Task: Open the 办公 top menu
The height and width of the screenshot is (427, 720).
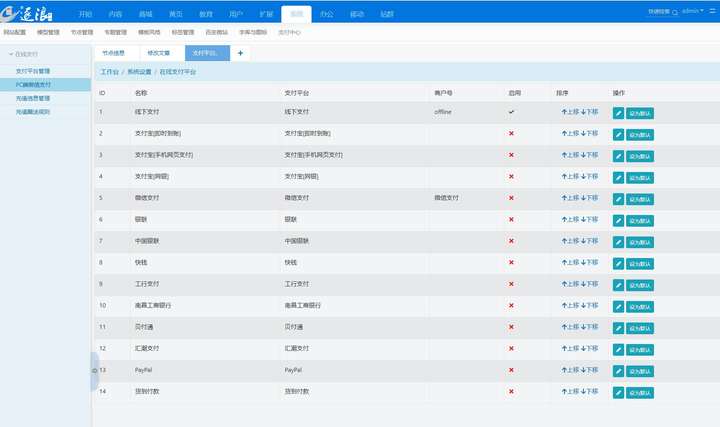Action: pyautogui.click(x=326, y=14)
